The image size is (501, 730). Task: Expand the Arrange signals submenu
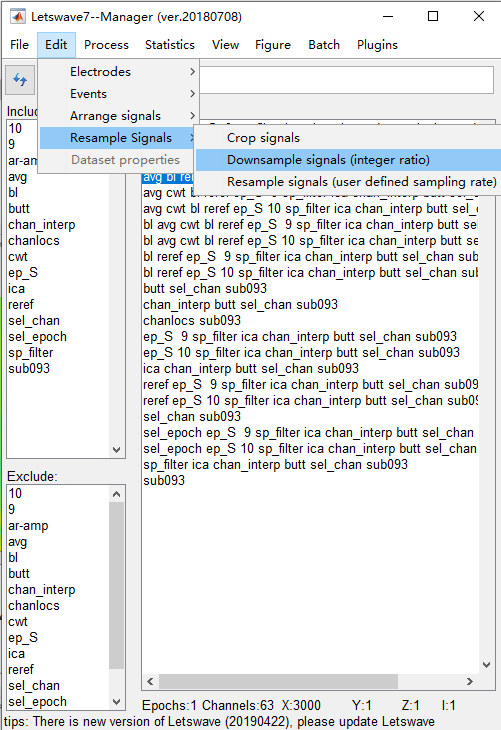coord(119,115)
